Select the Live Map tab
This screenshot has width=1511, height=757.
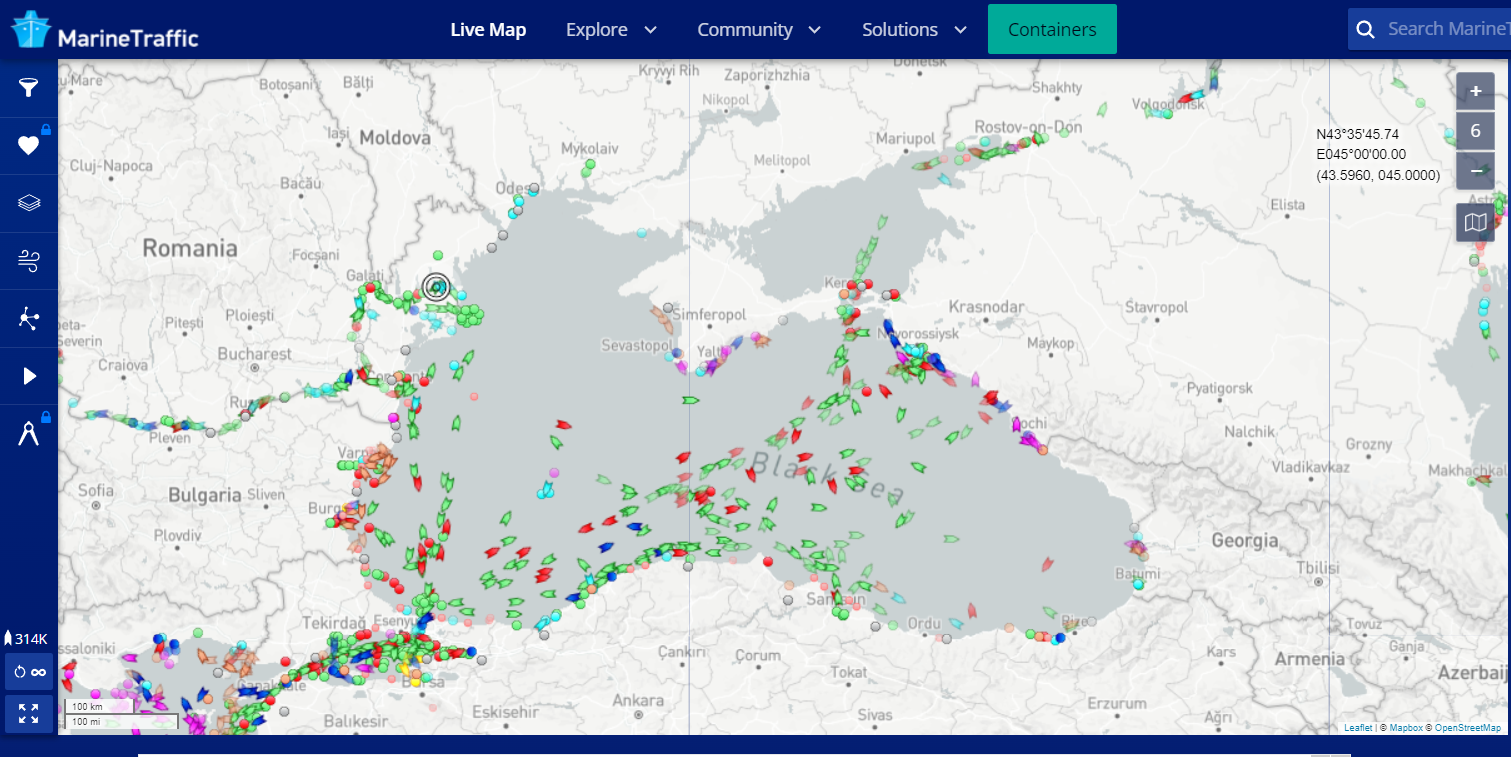pyautogui.click(x=488, y=29)
